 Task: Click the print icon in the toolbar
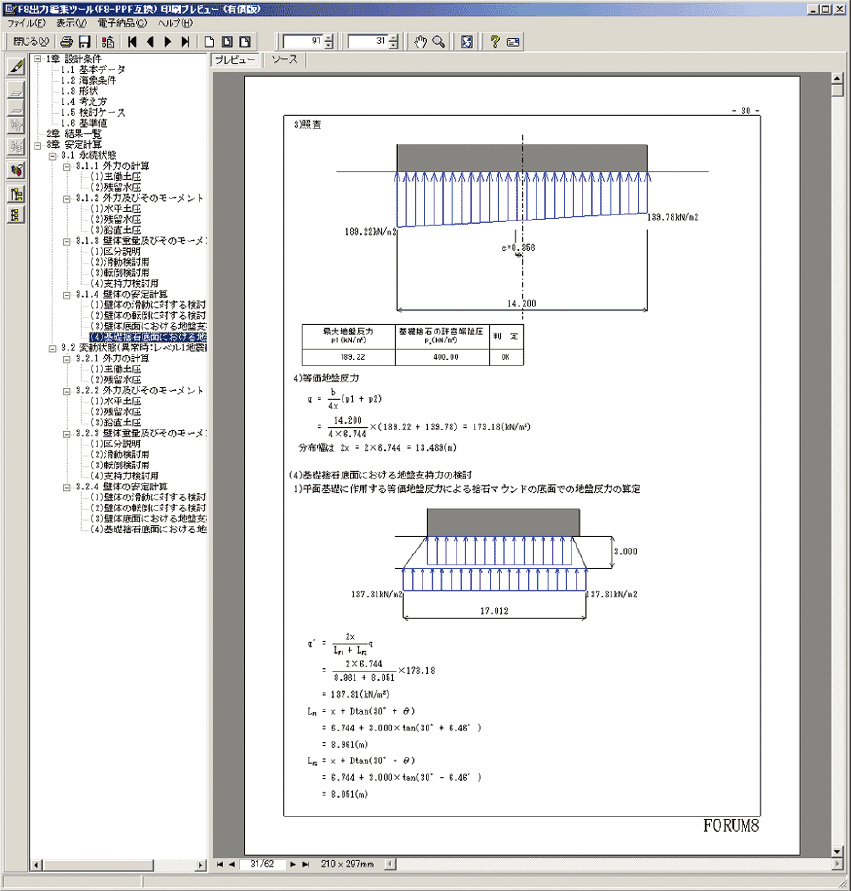pyautogui.click(x=66, y=41)
